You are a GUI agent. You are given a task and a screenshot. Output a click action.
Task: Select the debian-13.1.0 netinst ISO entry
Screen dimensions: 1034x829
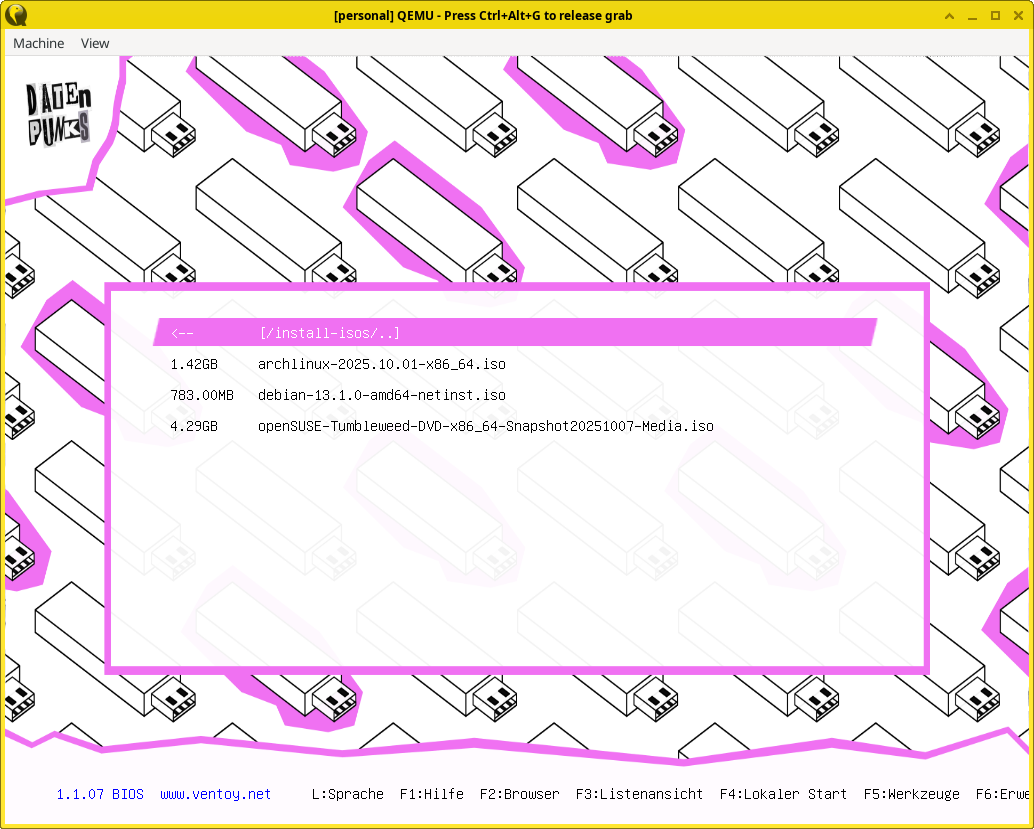(381, 395)
